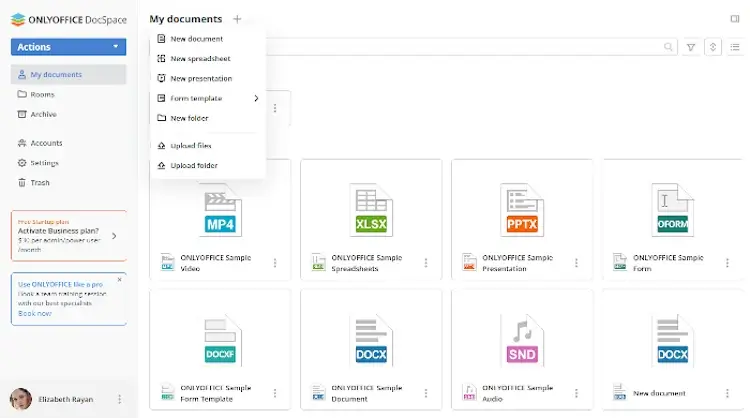Image resolution: width=750 pixels, height=418 pixels.
Task: Open options for ONLYOFFICE Sample Document
Action: pos(426,393)
